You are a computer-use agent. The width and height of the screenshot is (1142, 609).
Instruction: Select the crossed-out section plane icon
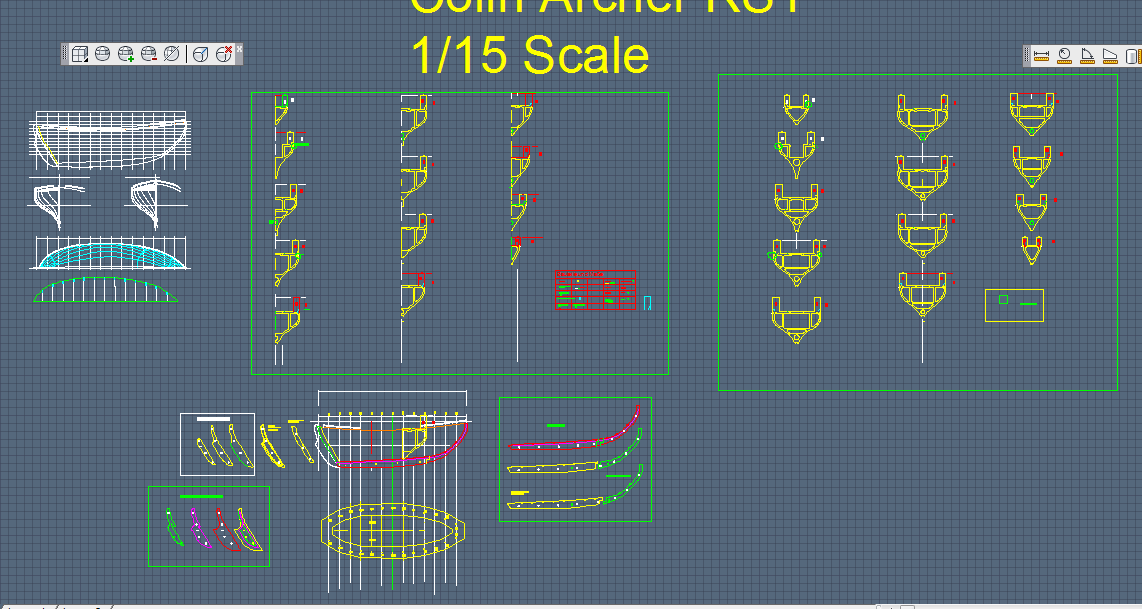[172, 54]
